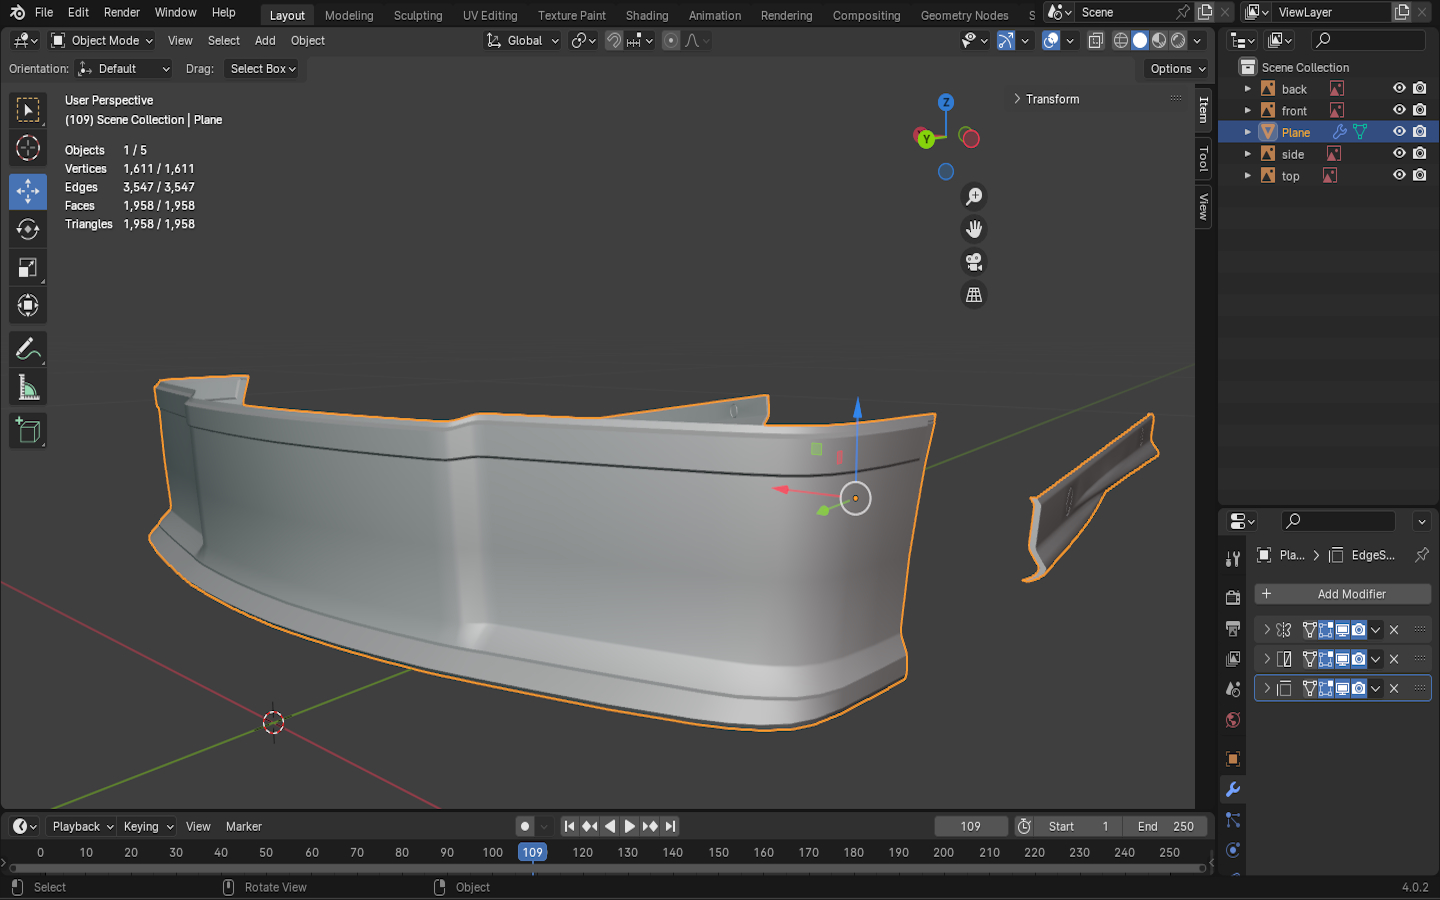Viewport: 1440px width, 900px height.
Task: Switch to the Shading workspace tab
Action: point(647,15)
